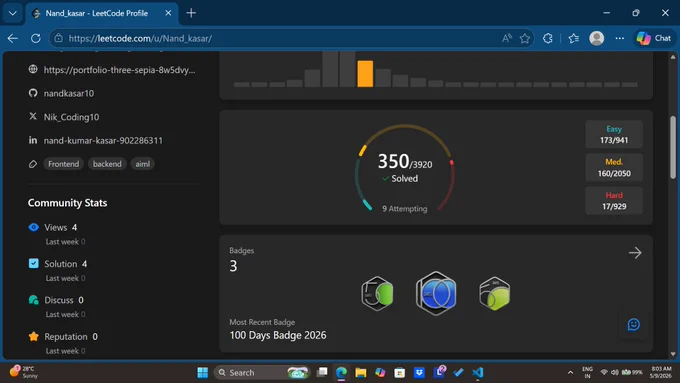Screen dimensions: 680x383
Task: Click the page vertical scrollbar thumb
Action: 673,147
